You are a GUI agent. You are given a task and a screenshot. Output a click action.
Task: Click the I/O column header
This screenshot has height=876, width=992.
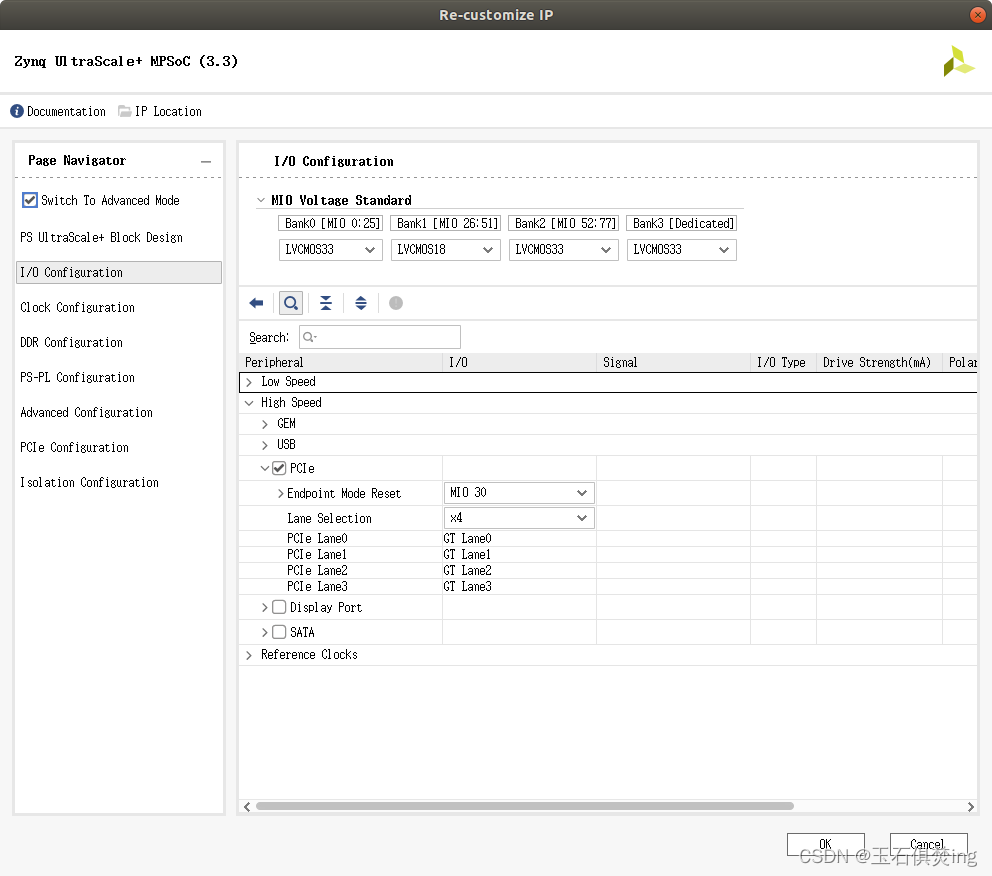pos(519,362)
